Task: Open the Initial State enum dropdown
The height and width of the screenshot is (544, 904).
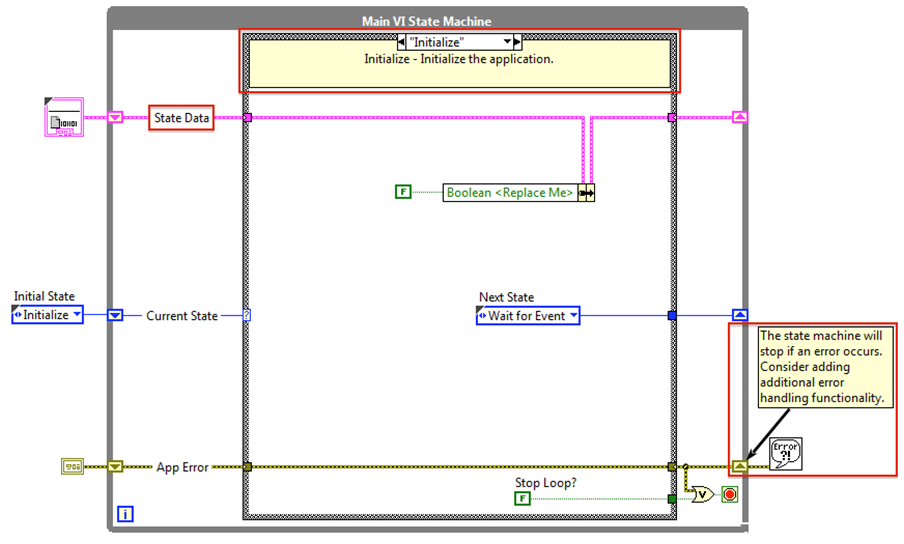Action: 47,315
